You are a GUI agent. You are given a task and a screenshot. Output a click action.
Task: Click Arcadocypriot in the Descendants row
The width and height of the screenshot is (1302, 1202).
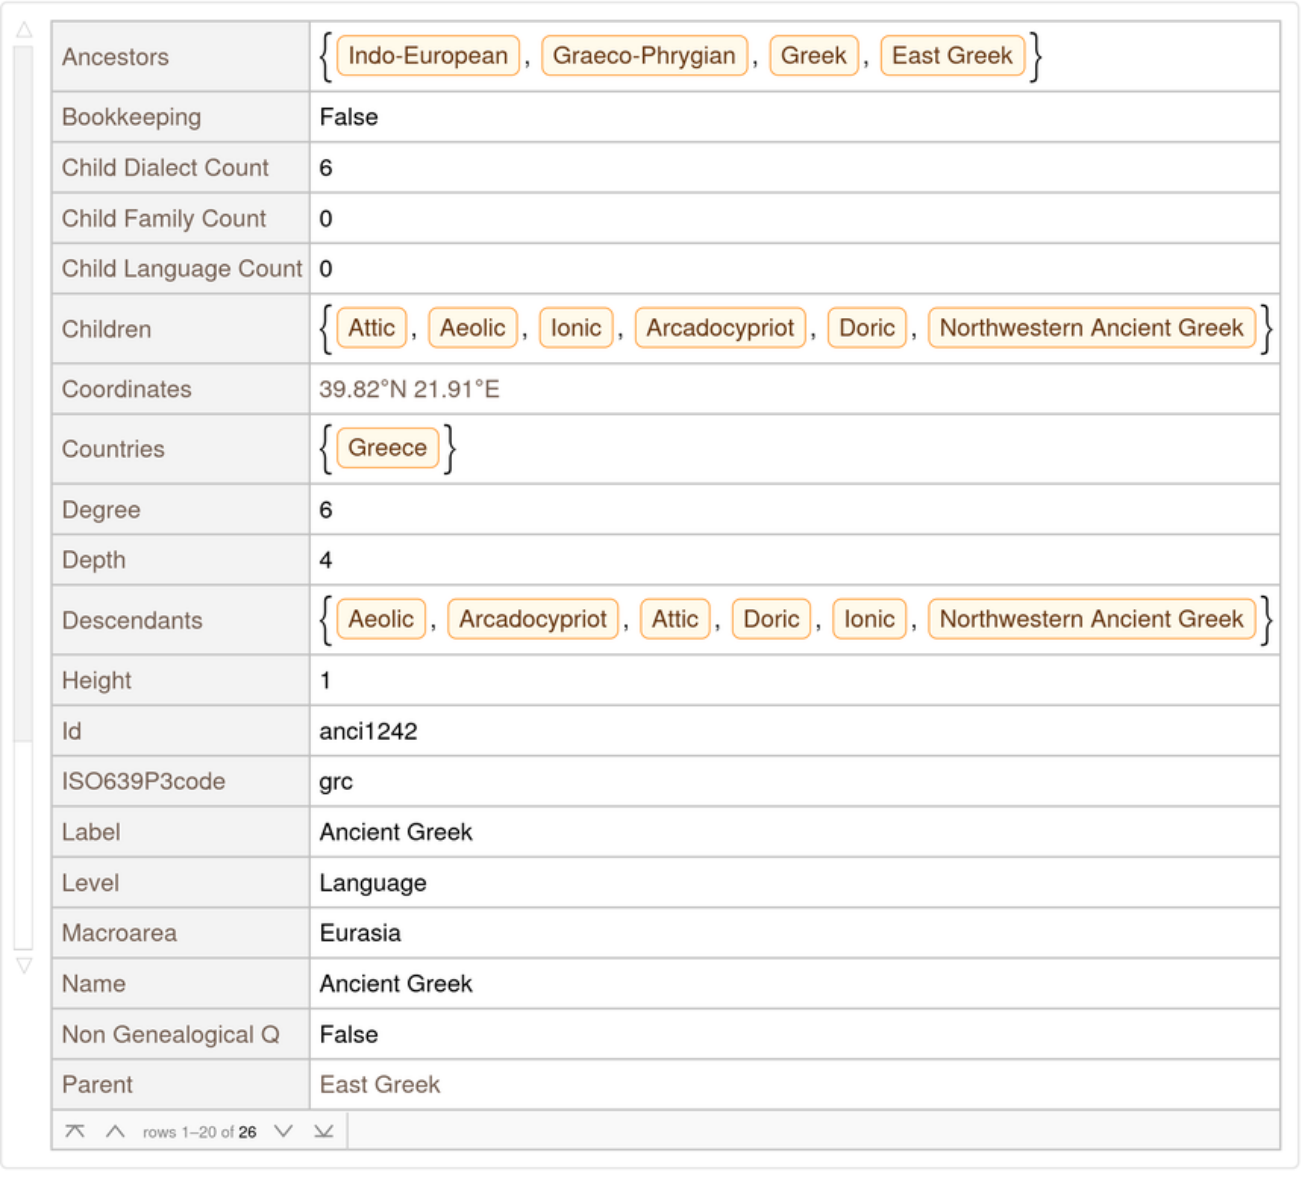(x=532, y=620)
